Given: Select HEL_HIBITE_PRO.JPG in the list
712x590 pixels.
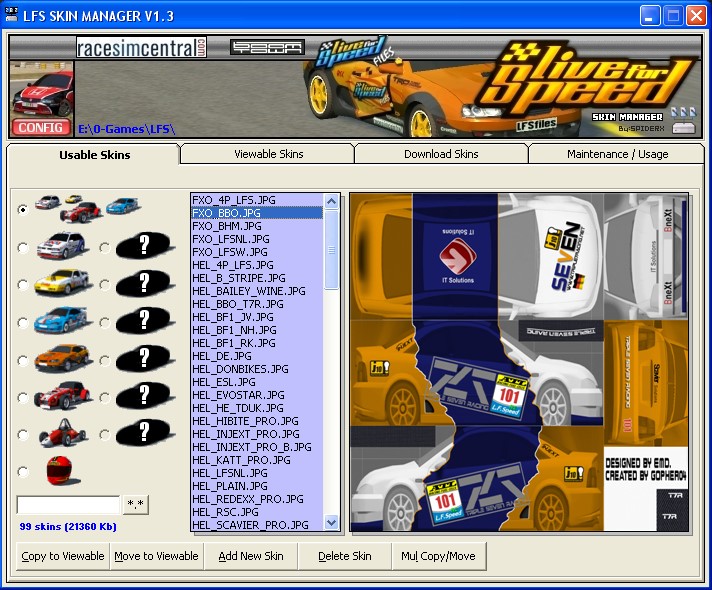Looking at the screenshot, I should coord(257,421).
